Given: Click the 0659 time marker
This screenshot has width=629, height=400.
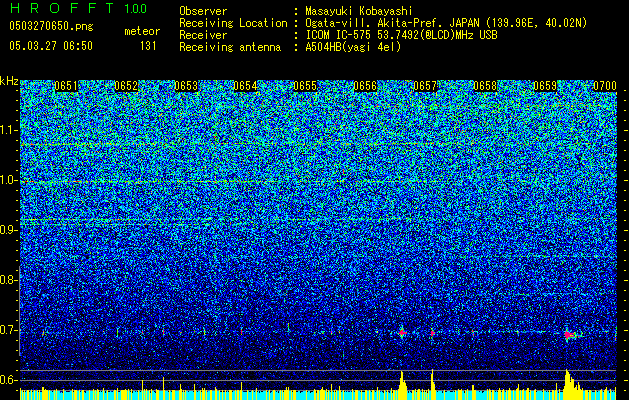Looking at the screenshot, I should pyautogui.click(x=545, y=86).
